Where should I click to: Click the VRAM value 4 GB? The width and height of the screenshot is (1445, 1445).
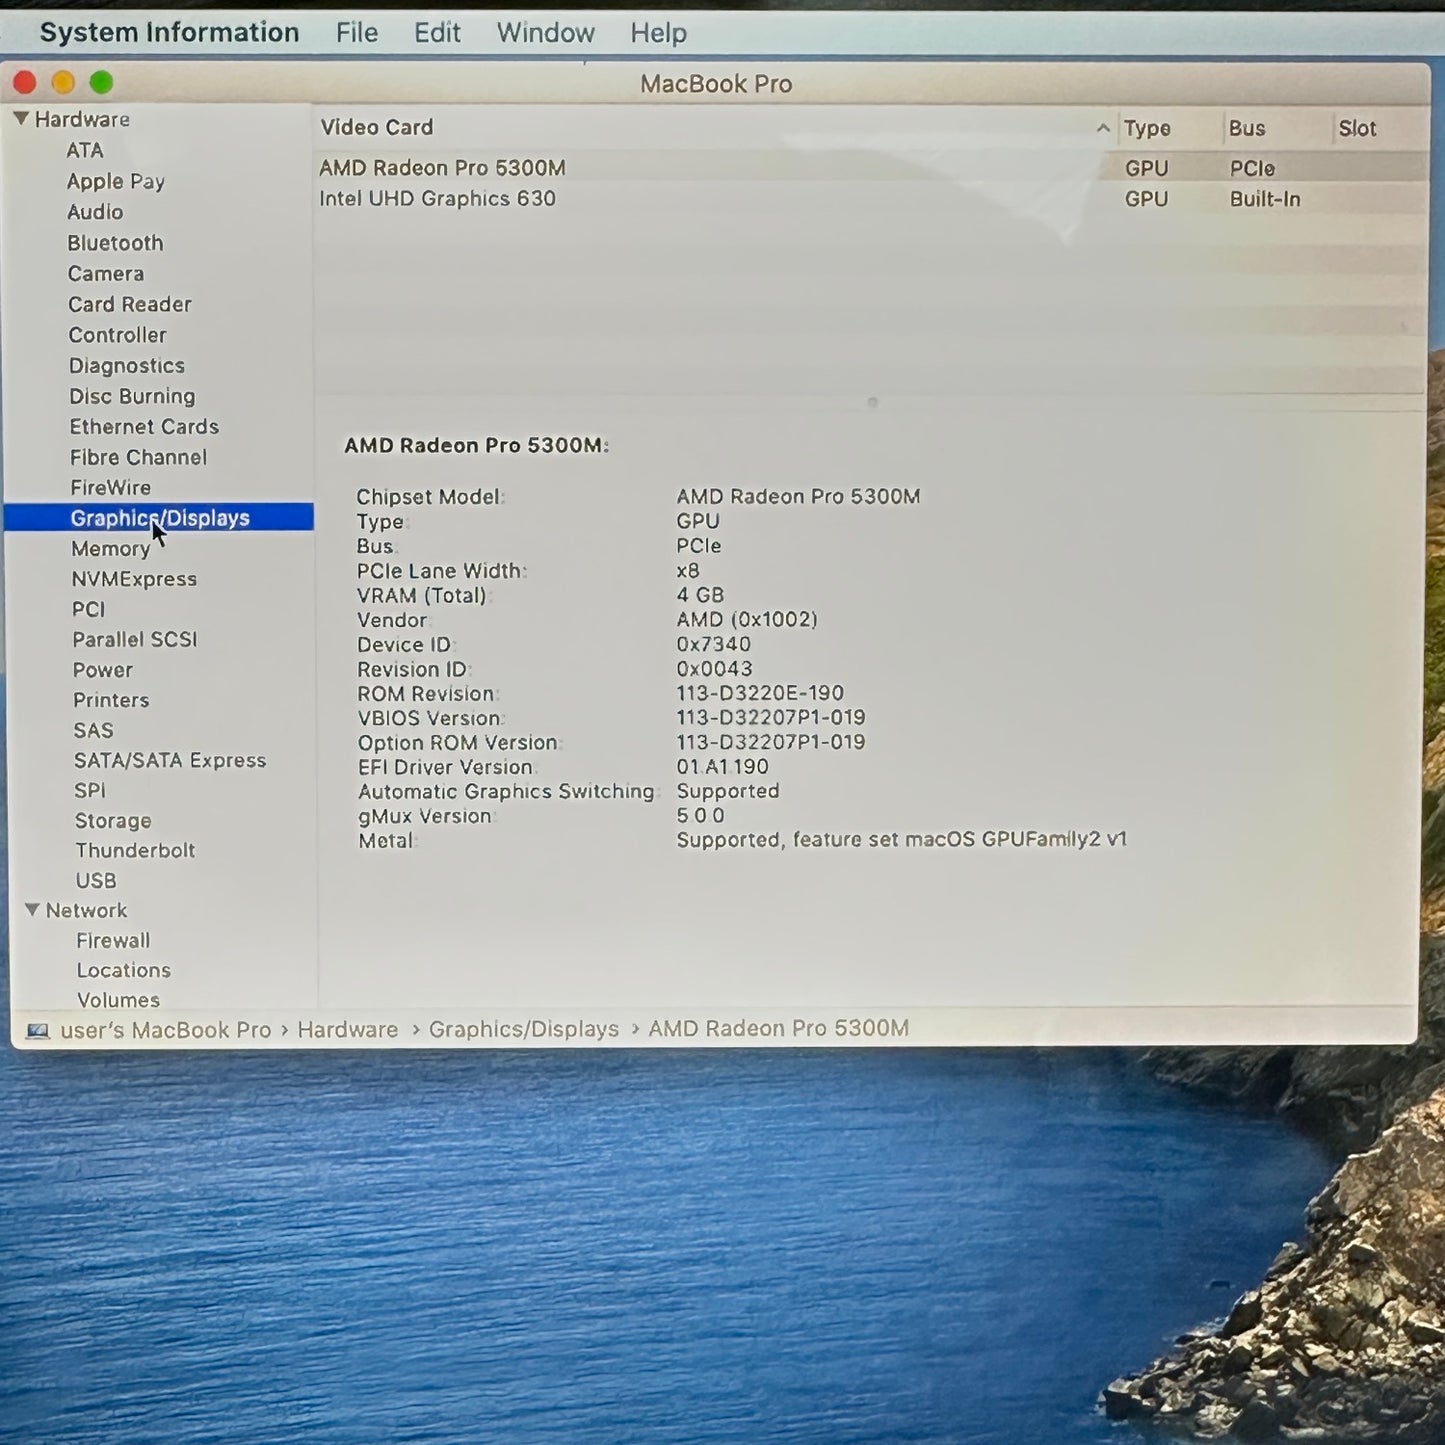pos(700,595)
